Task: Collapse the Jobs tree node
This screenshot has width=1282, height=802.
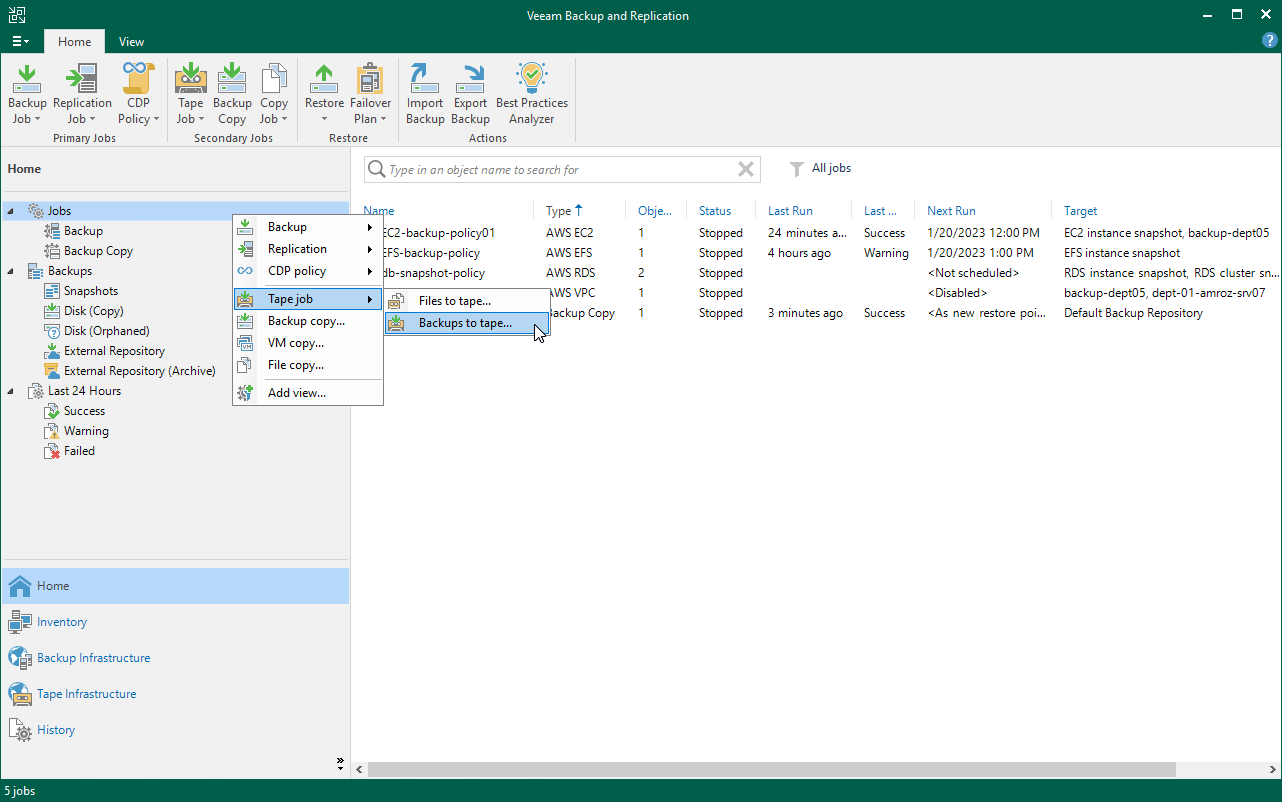Action: click(x=11, y=211)
